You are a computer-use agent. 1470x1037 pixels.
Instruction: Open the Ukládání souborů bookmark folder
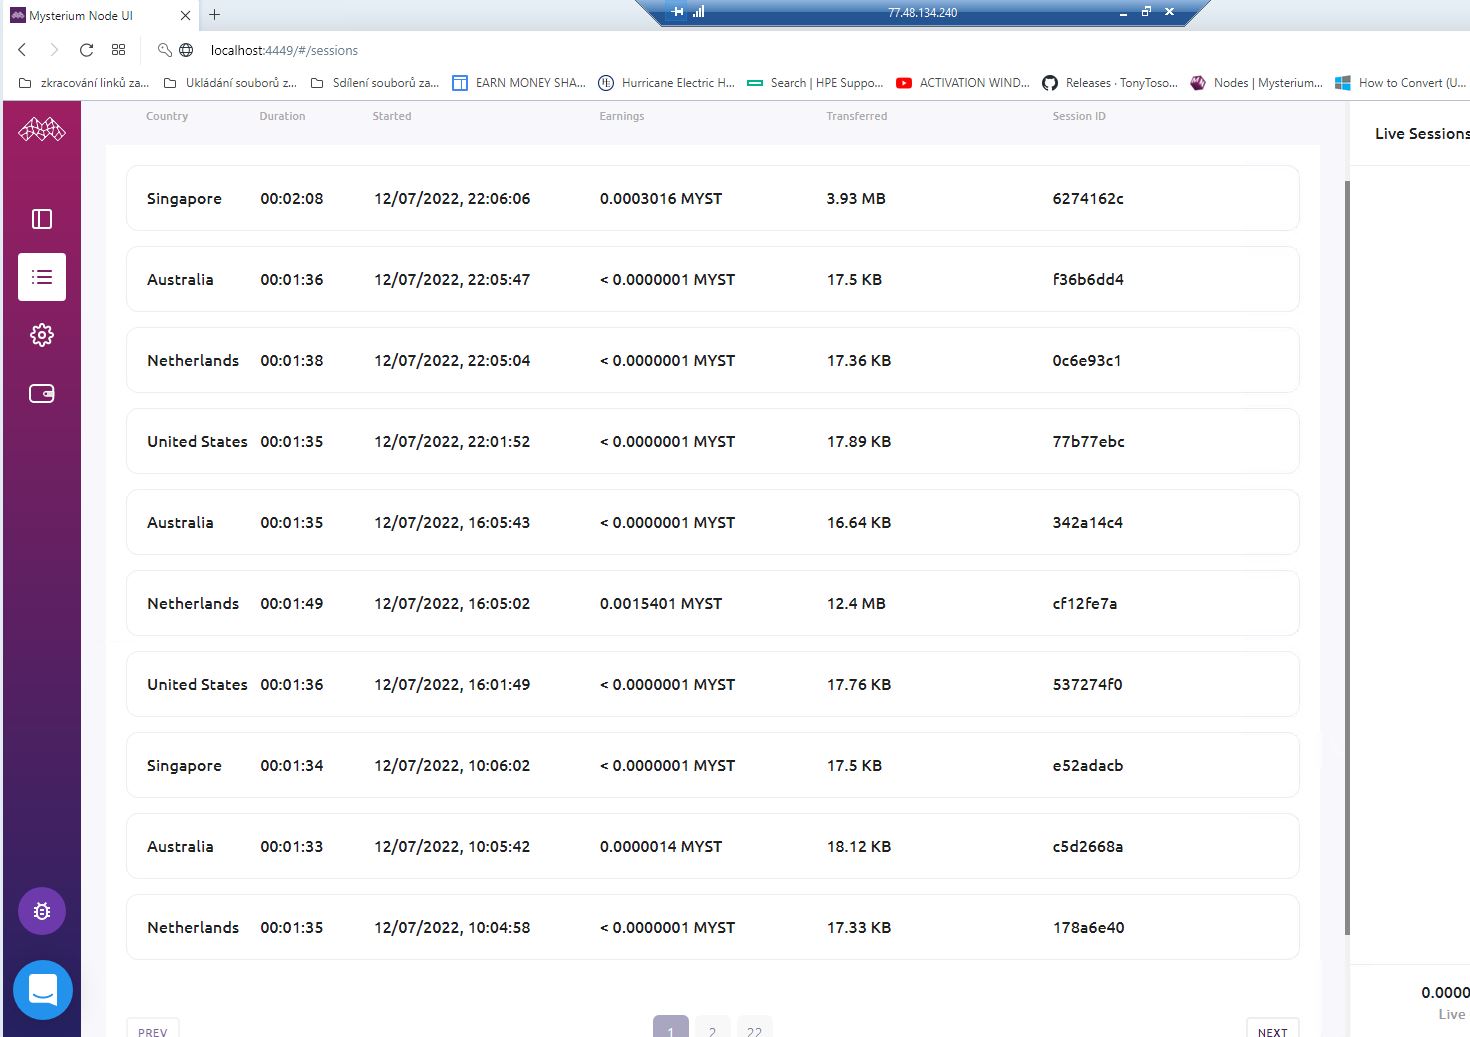230,83
